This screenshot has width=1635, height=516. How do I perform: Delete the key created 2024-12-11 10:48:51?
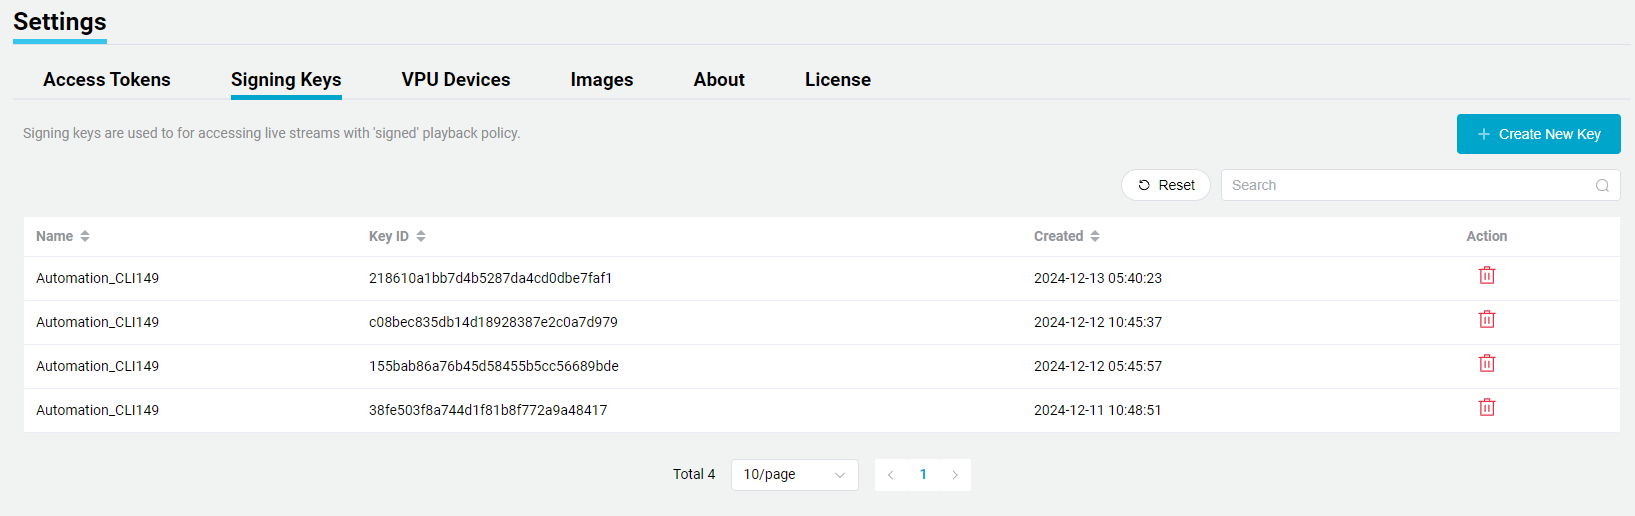pos(1486,408)
